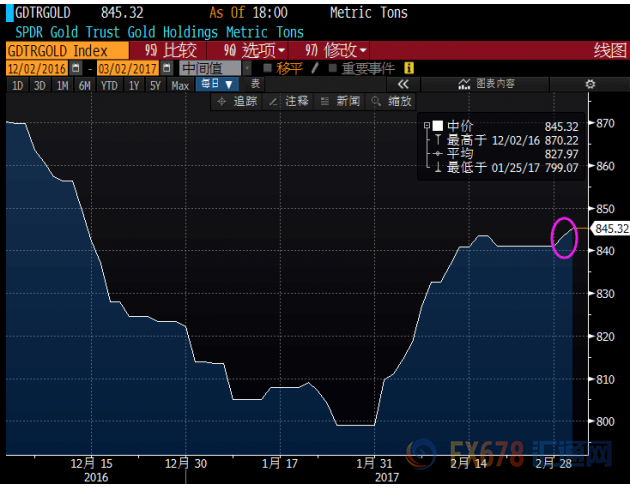Open the 97 修改 edit menu
Image resolution: width=630 pixels, height=490 pixels.
click(329, 50)
